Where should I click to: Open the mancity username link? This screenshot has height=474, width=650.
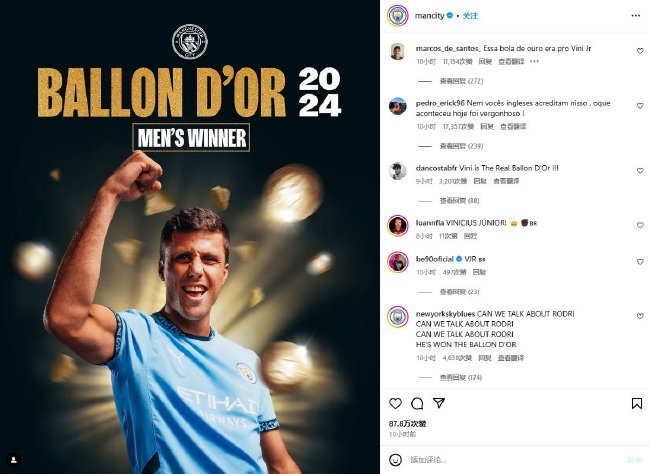(x=429, y=16)
